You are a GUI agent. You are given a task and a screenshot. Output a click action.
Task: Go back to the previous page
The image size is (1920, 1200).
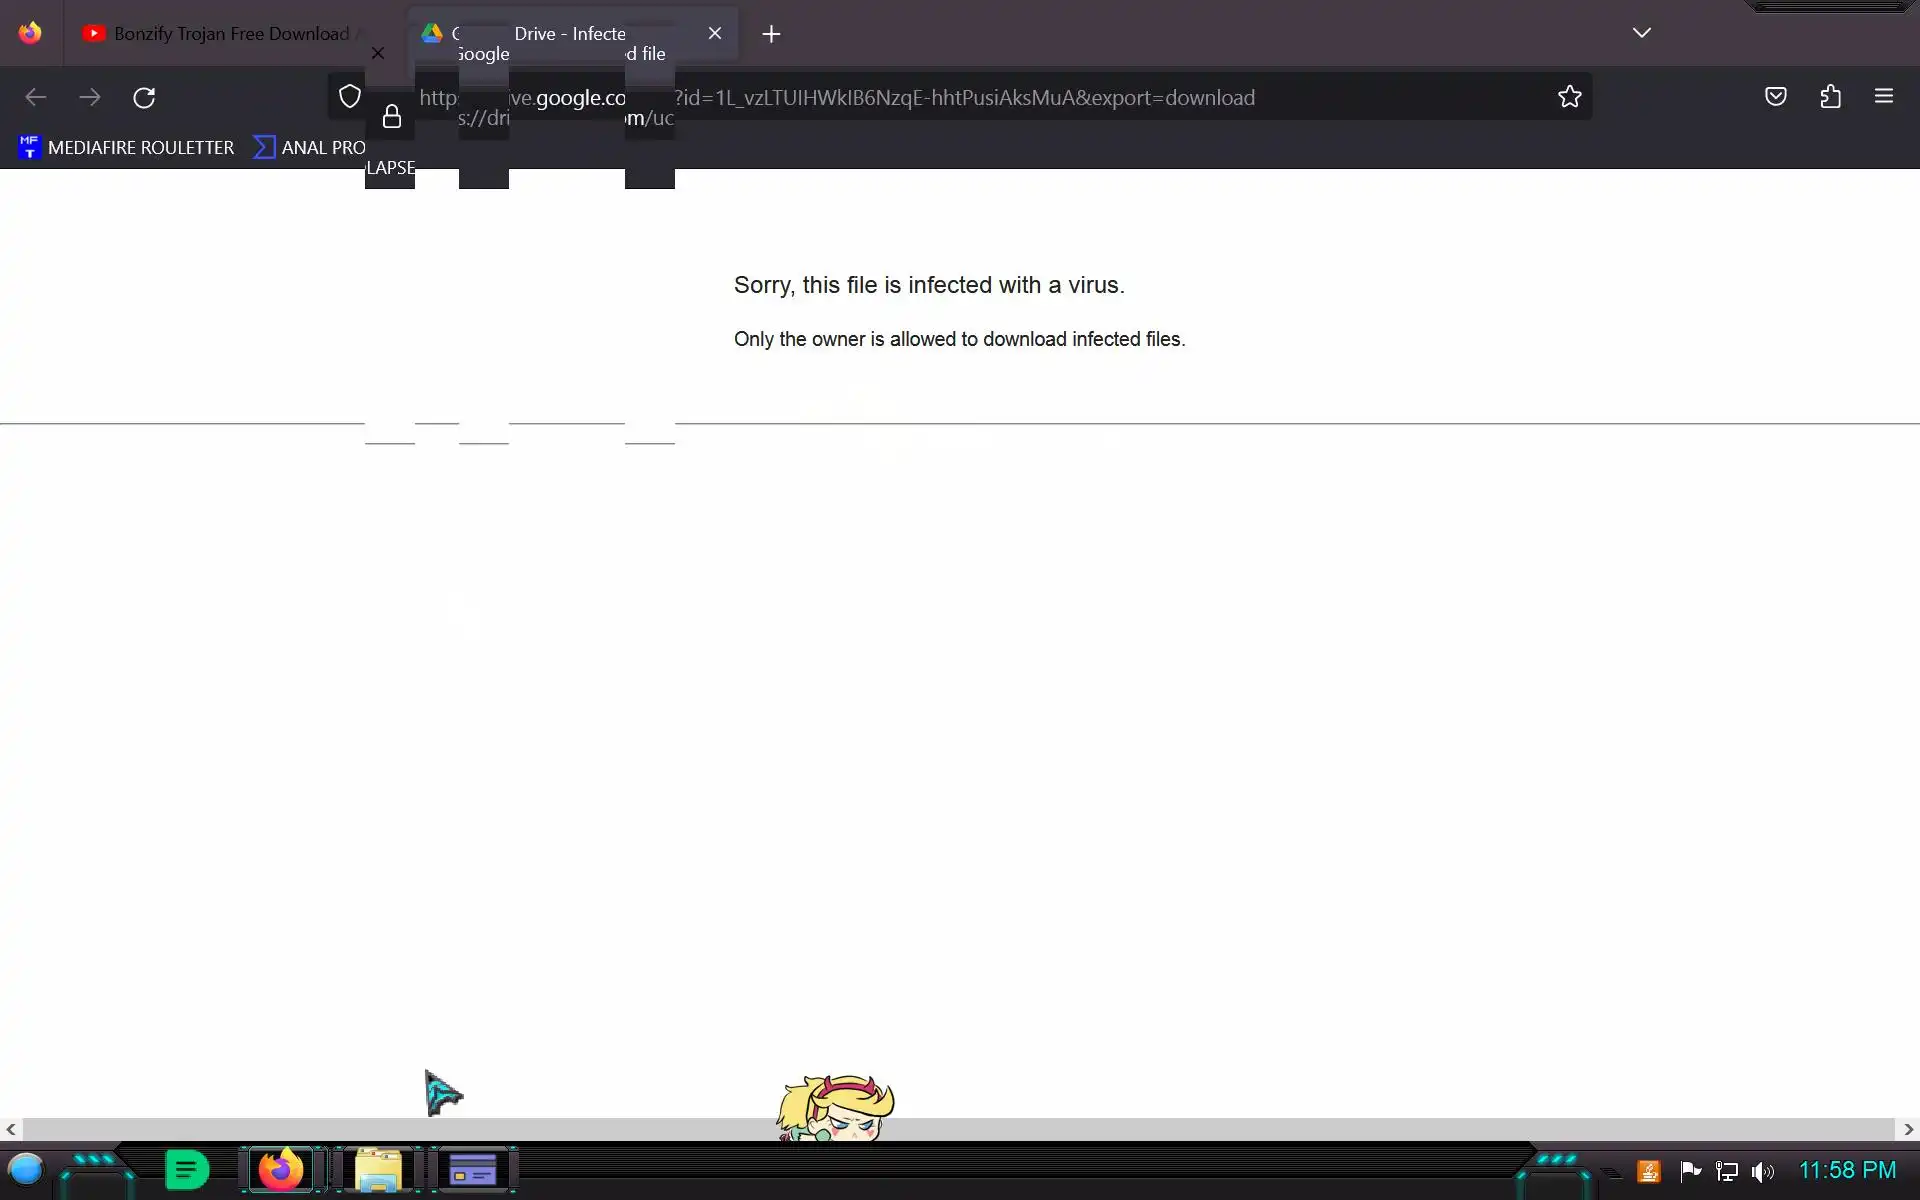click(36, 97)
